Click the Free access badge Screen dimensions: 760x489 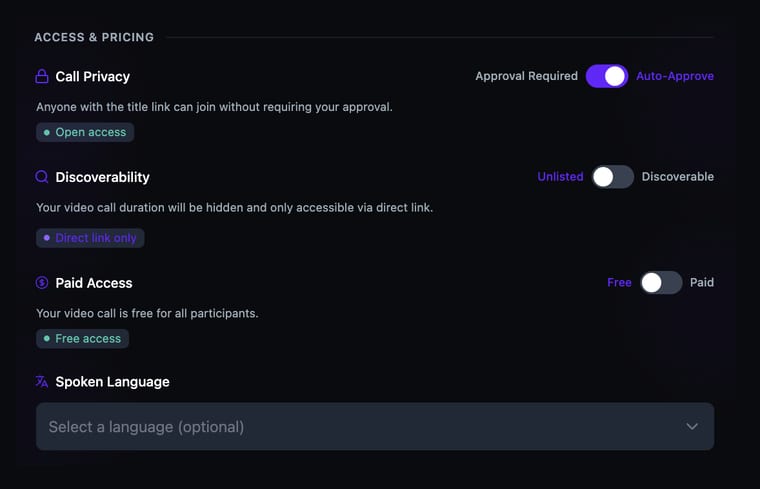tap(82, 339)
